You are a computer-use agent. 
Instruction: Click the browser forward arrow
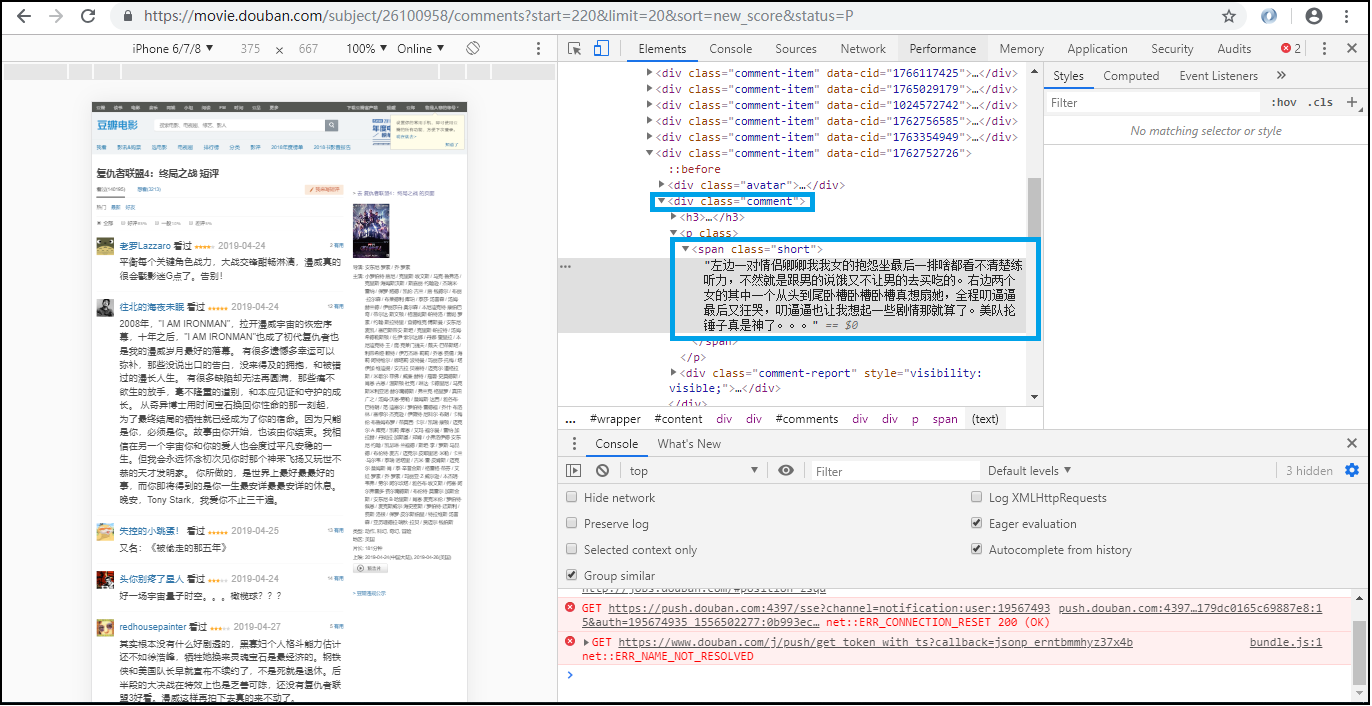[56, 16]
